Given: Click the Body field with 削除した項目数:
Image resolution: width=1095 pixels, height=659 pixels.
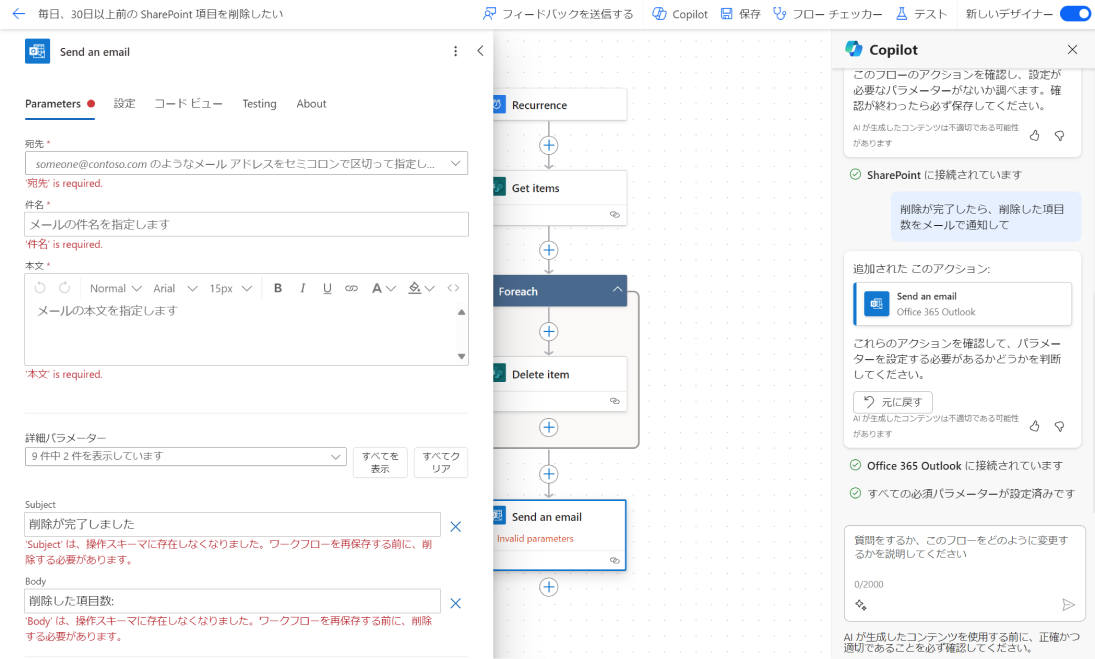Looking at the screenshot, I should point(233,601).
